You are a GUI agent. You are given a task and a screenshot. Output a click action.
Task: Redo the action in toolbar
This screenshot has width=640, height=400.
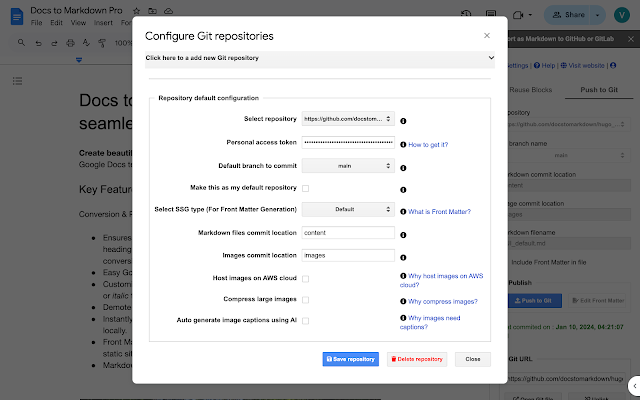click(x=54, y=43)
